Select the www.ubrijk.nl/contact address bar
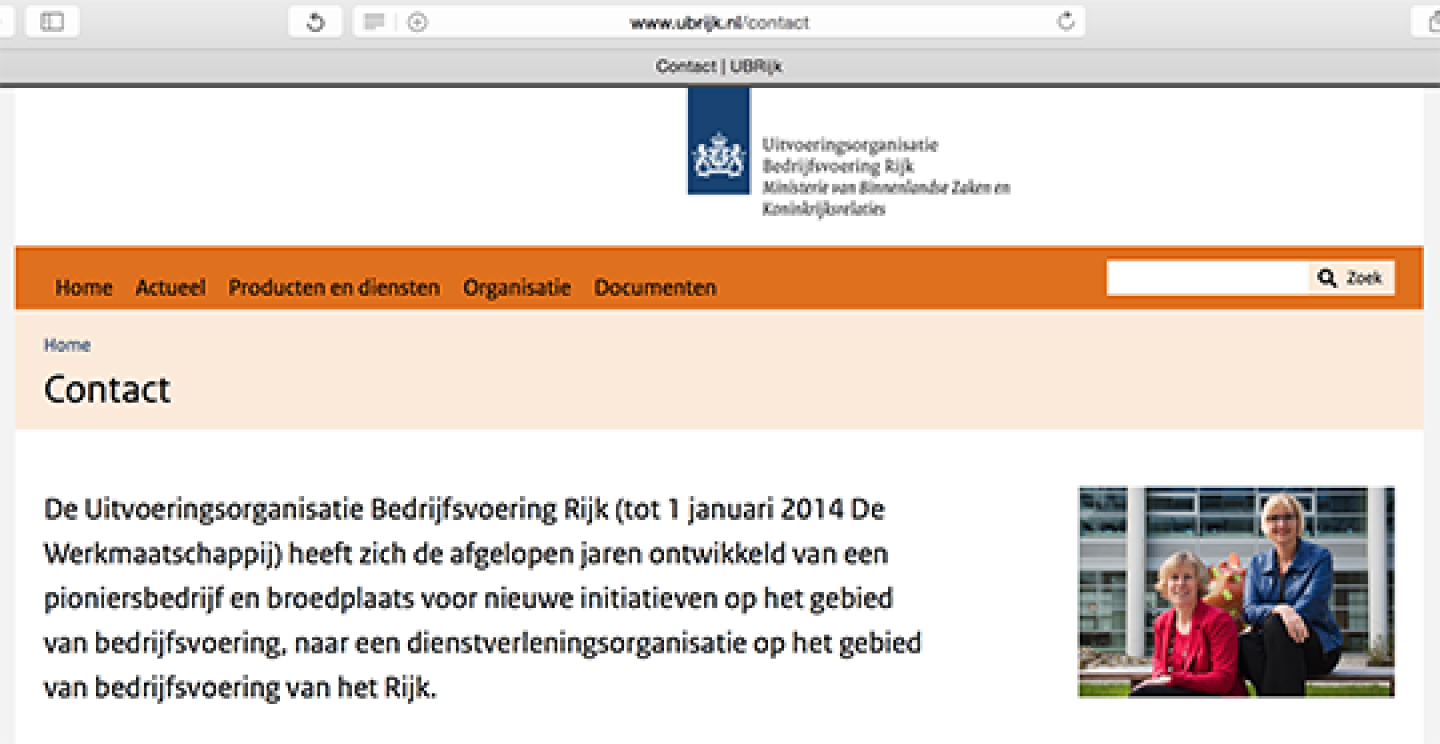 (719, 22)
